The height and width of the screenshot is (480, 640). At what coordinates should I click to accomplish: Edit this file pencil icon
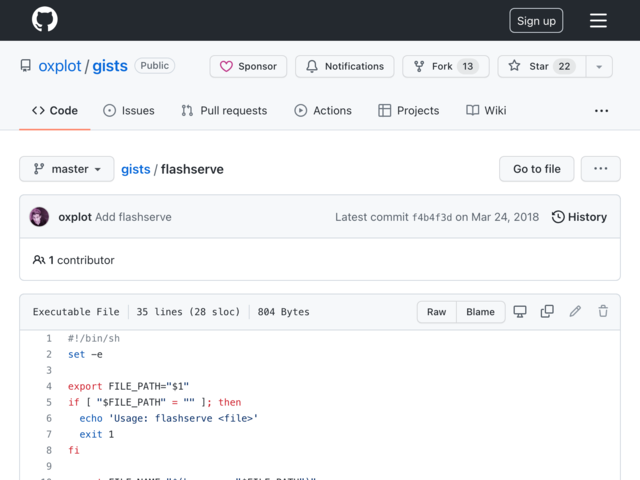point(575,311)
